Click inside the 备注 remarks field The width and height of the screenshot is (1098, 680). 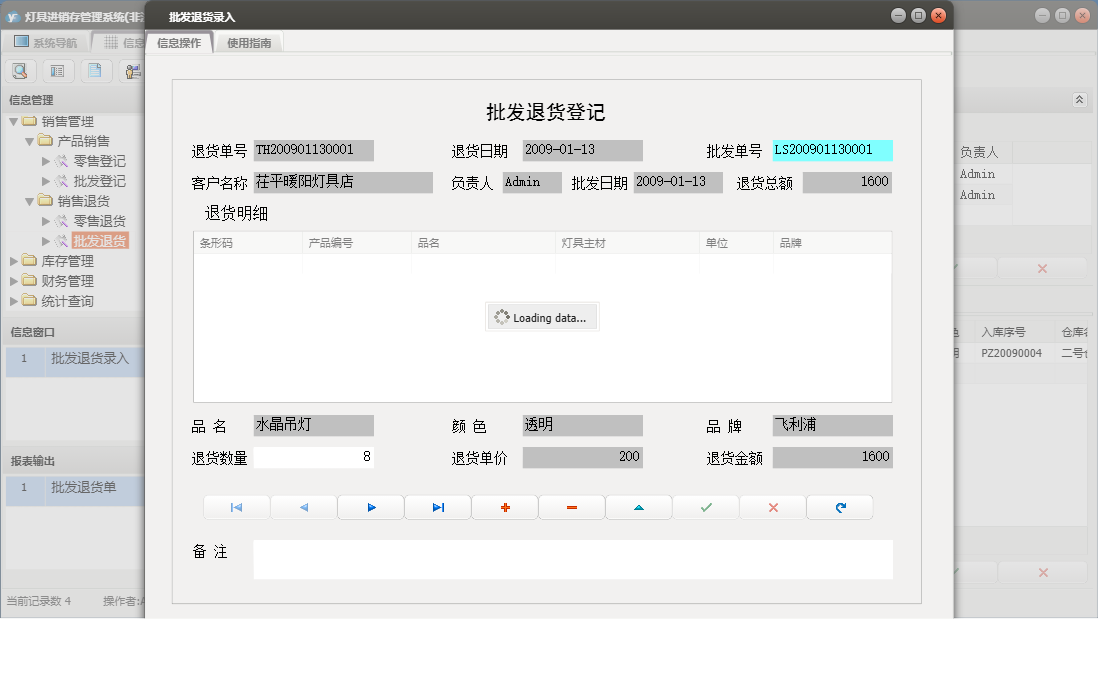570,558
